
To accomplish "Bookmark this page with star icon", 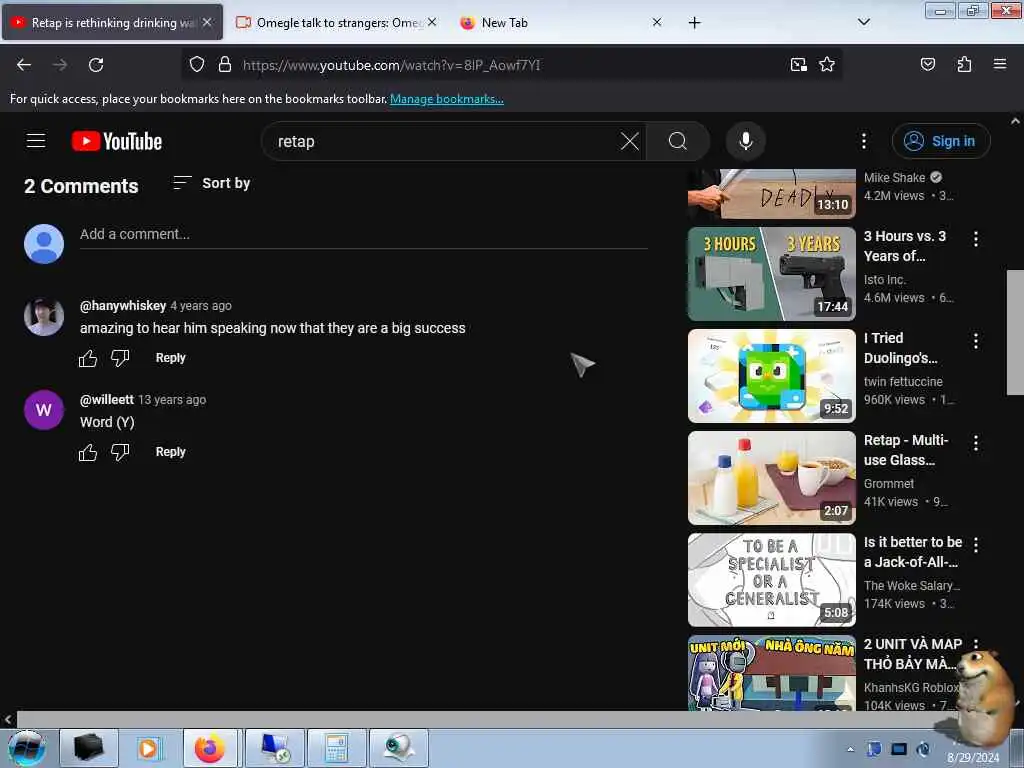I will [x=827, y=64].
